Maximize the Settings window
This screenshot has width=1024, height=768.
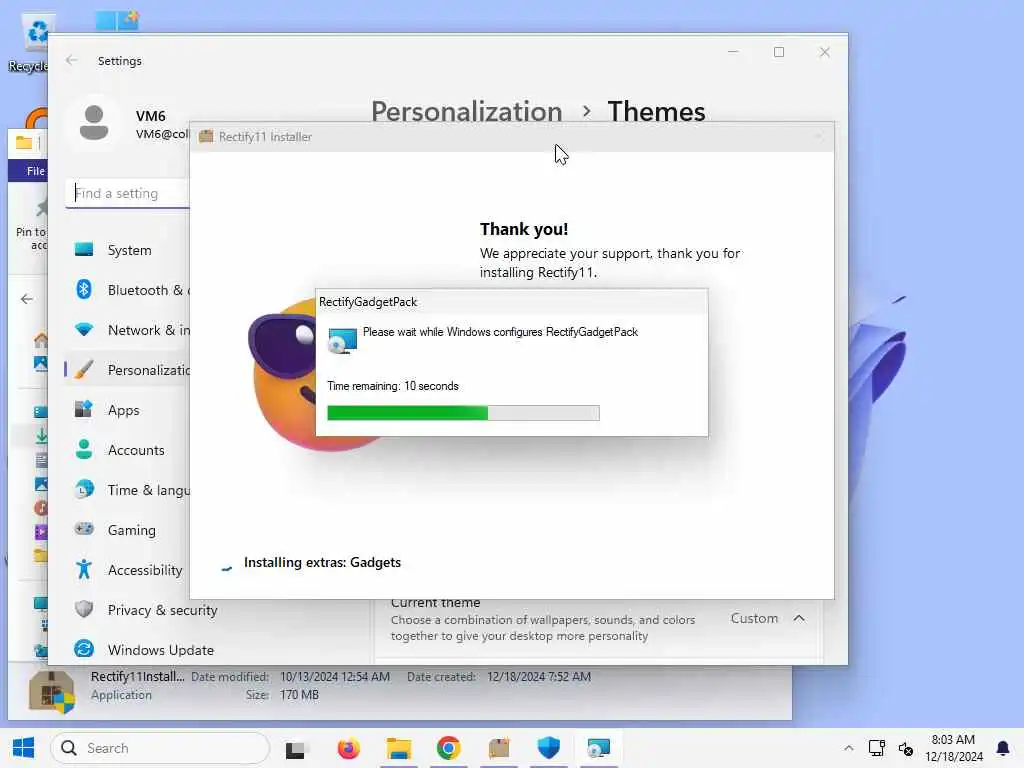click(779, 52)
